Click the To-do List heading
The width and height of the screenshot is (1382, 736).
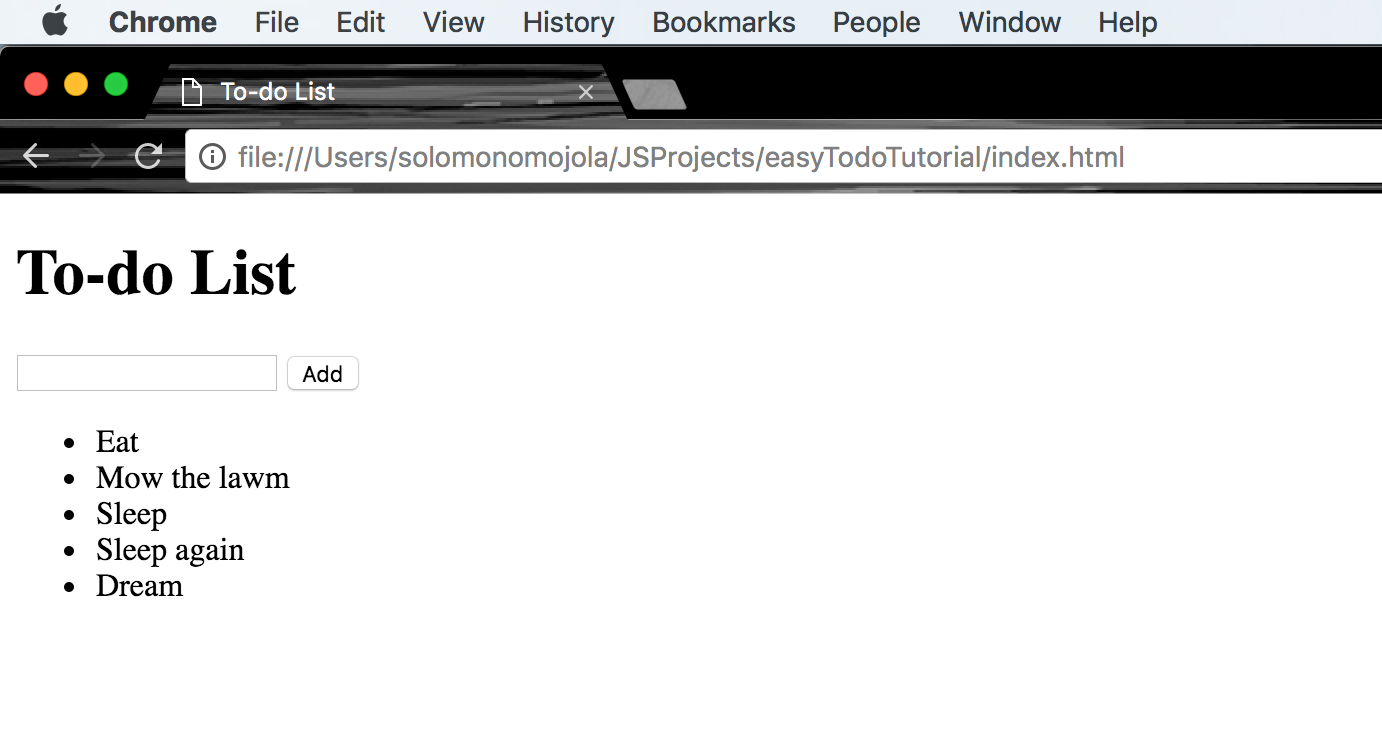(x=156, y=270)
